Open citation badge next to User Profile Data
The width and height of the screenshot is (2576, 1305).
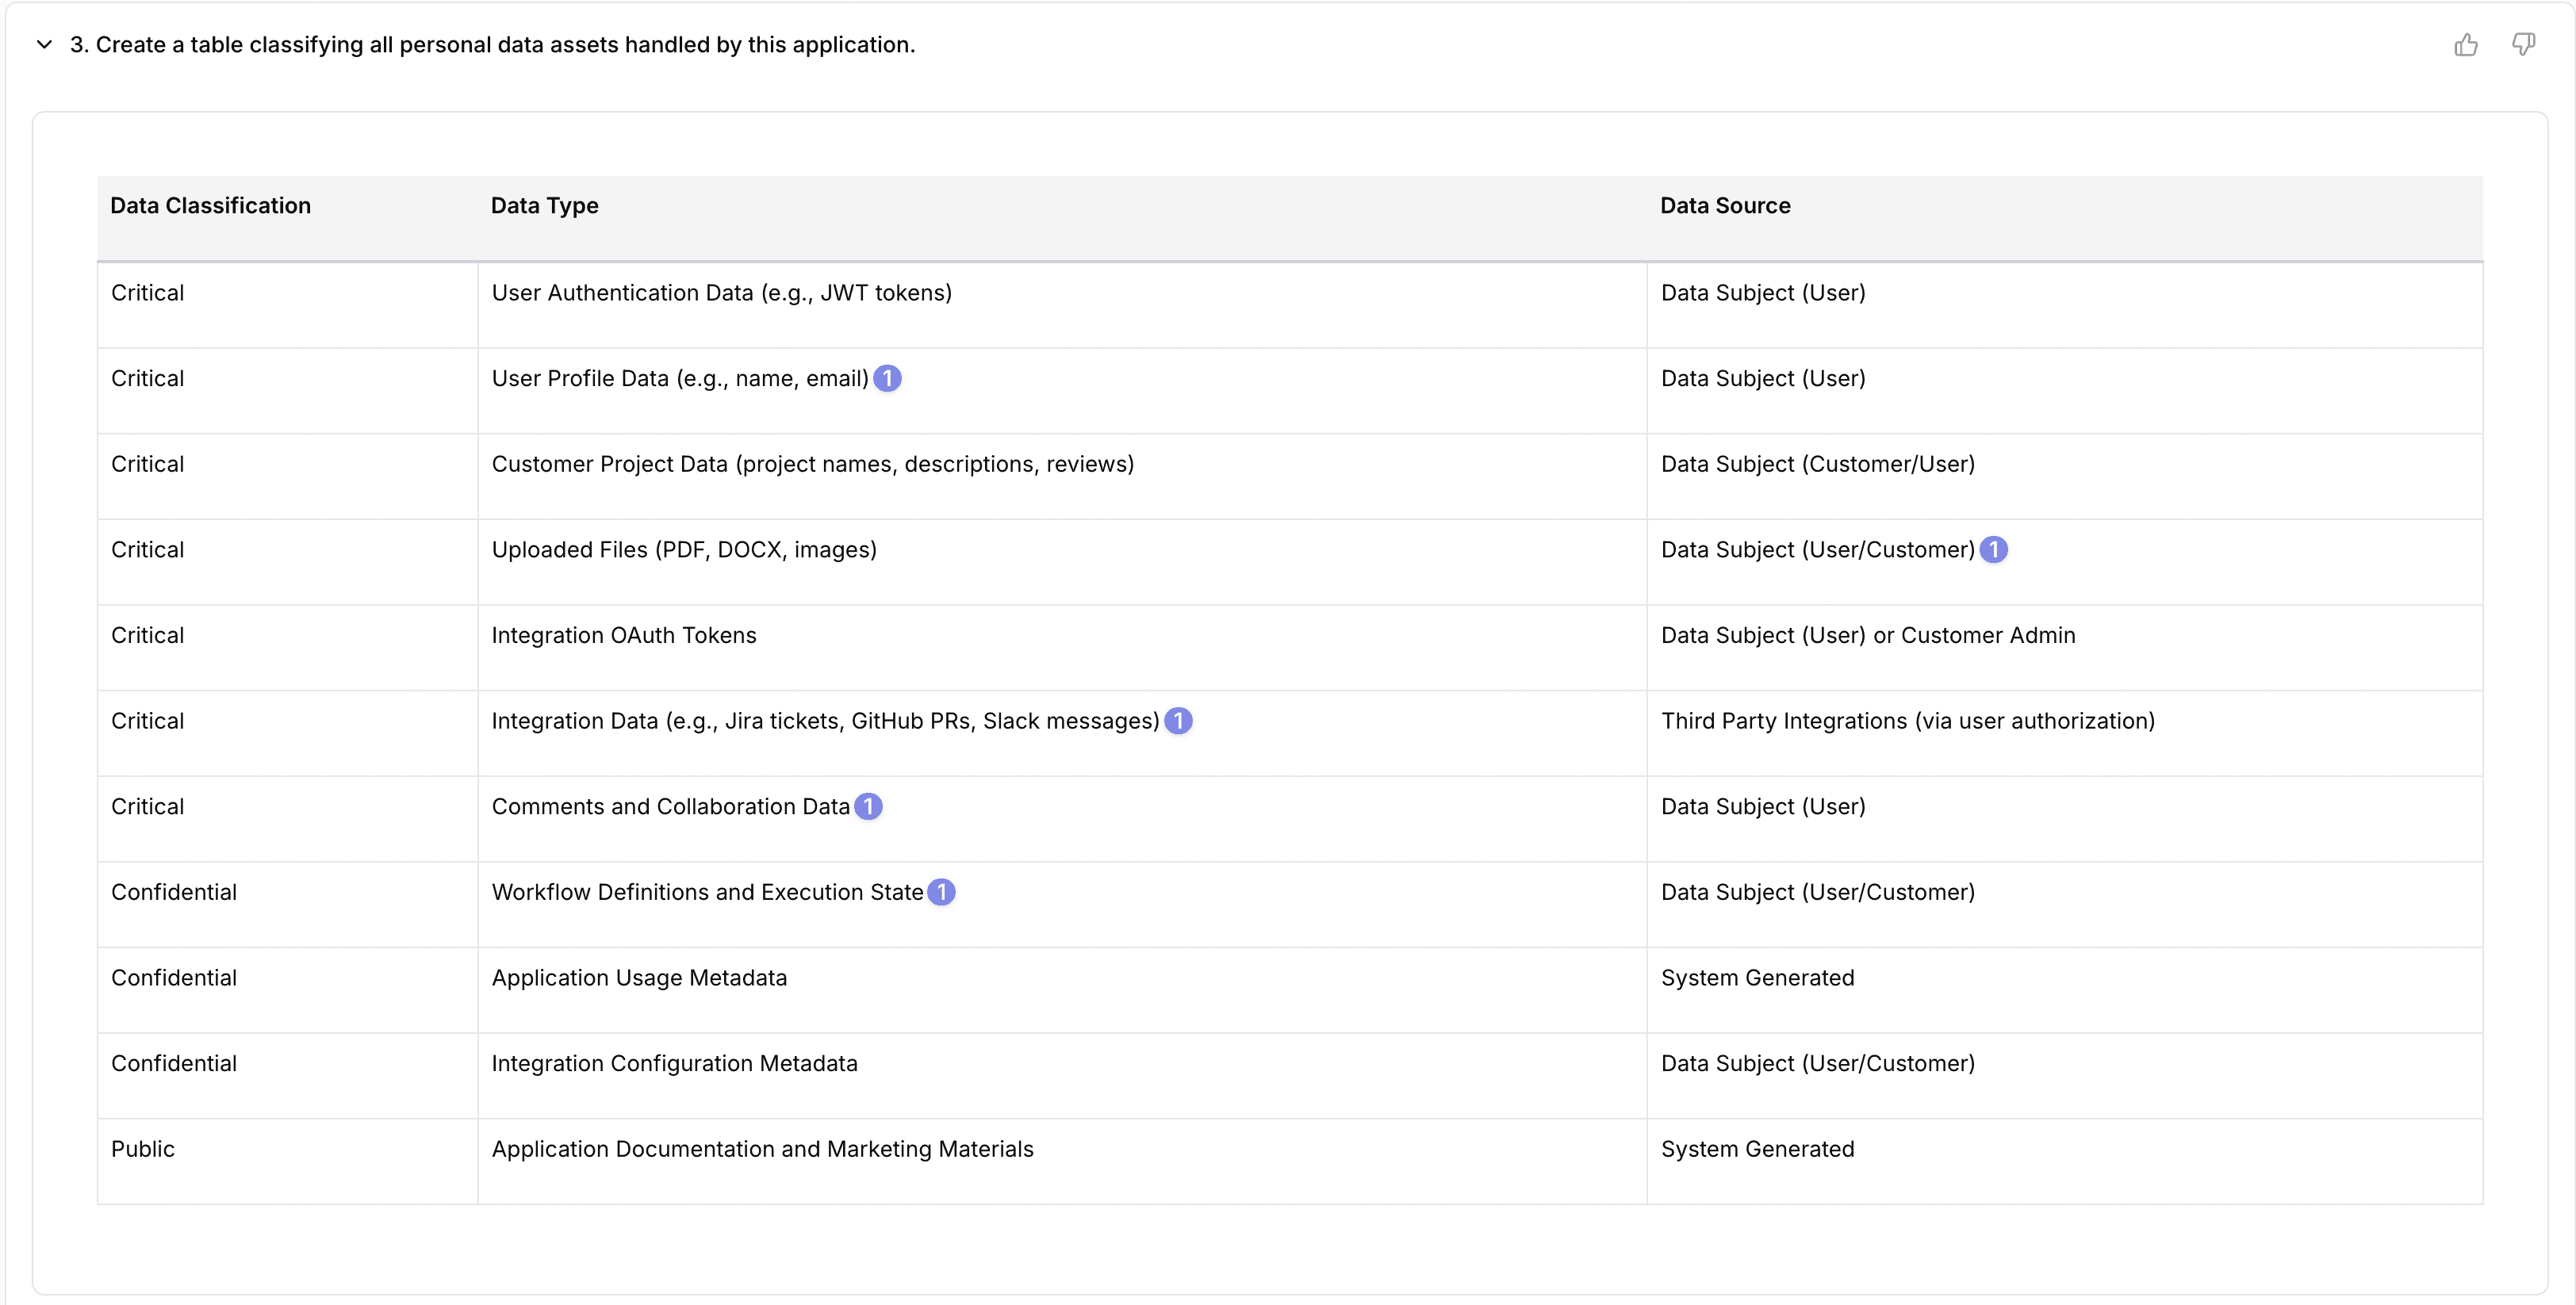click(887, 379)
